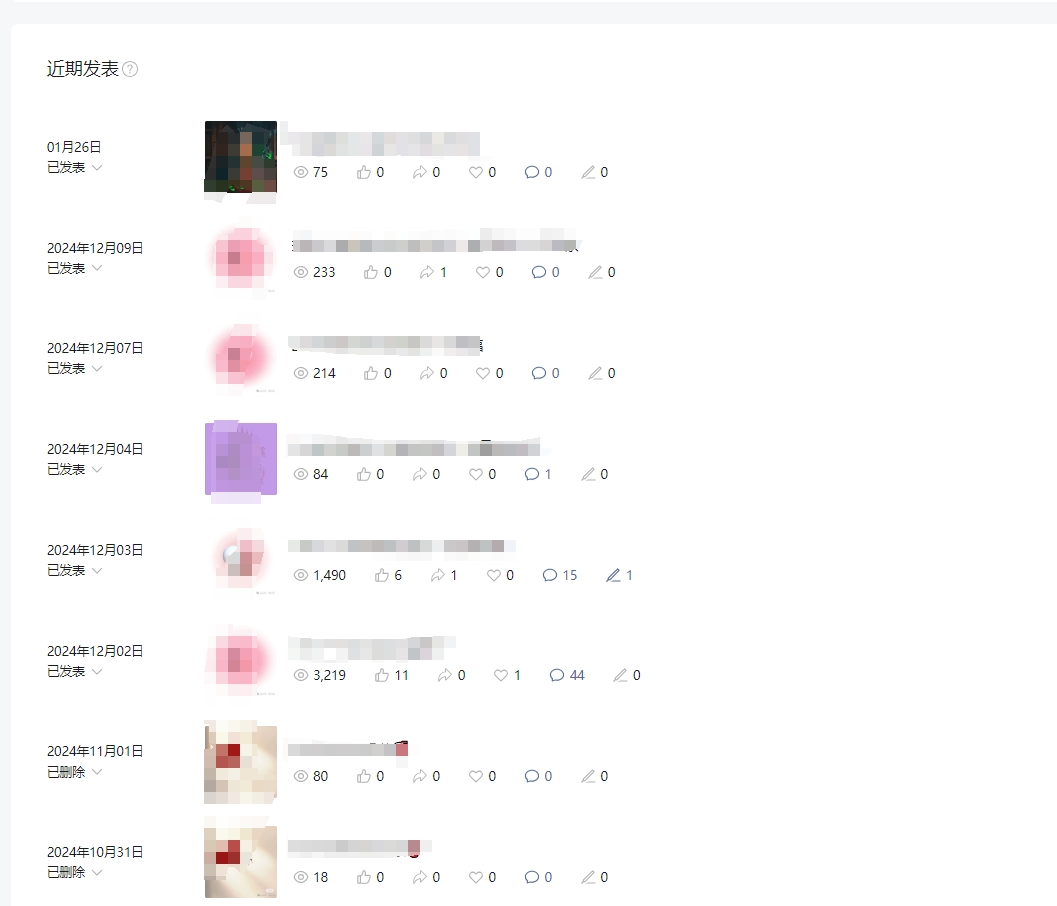Click the comment icon showing 1 on 12月04日
The image size is (1057, 906).
[x=532, y=475]
